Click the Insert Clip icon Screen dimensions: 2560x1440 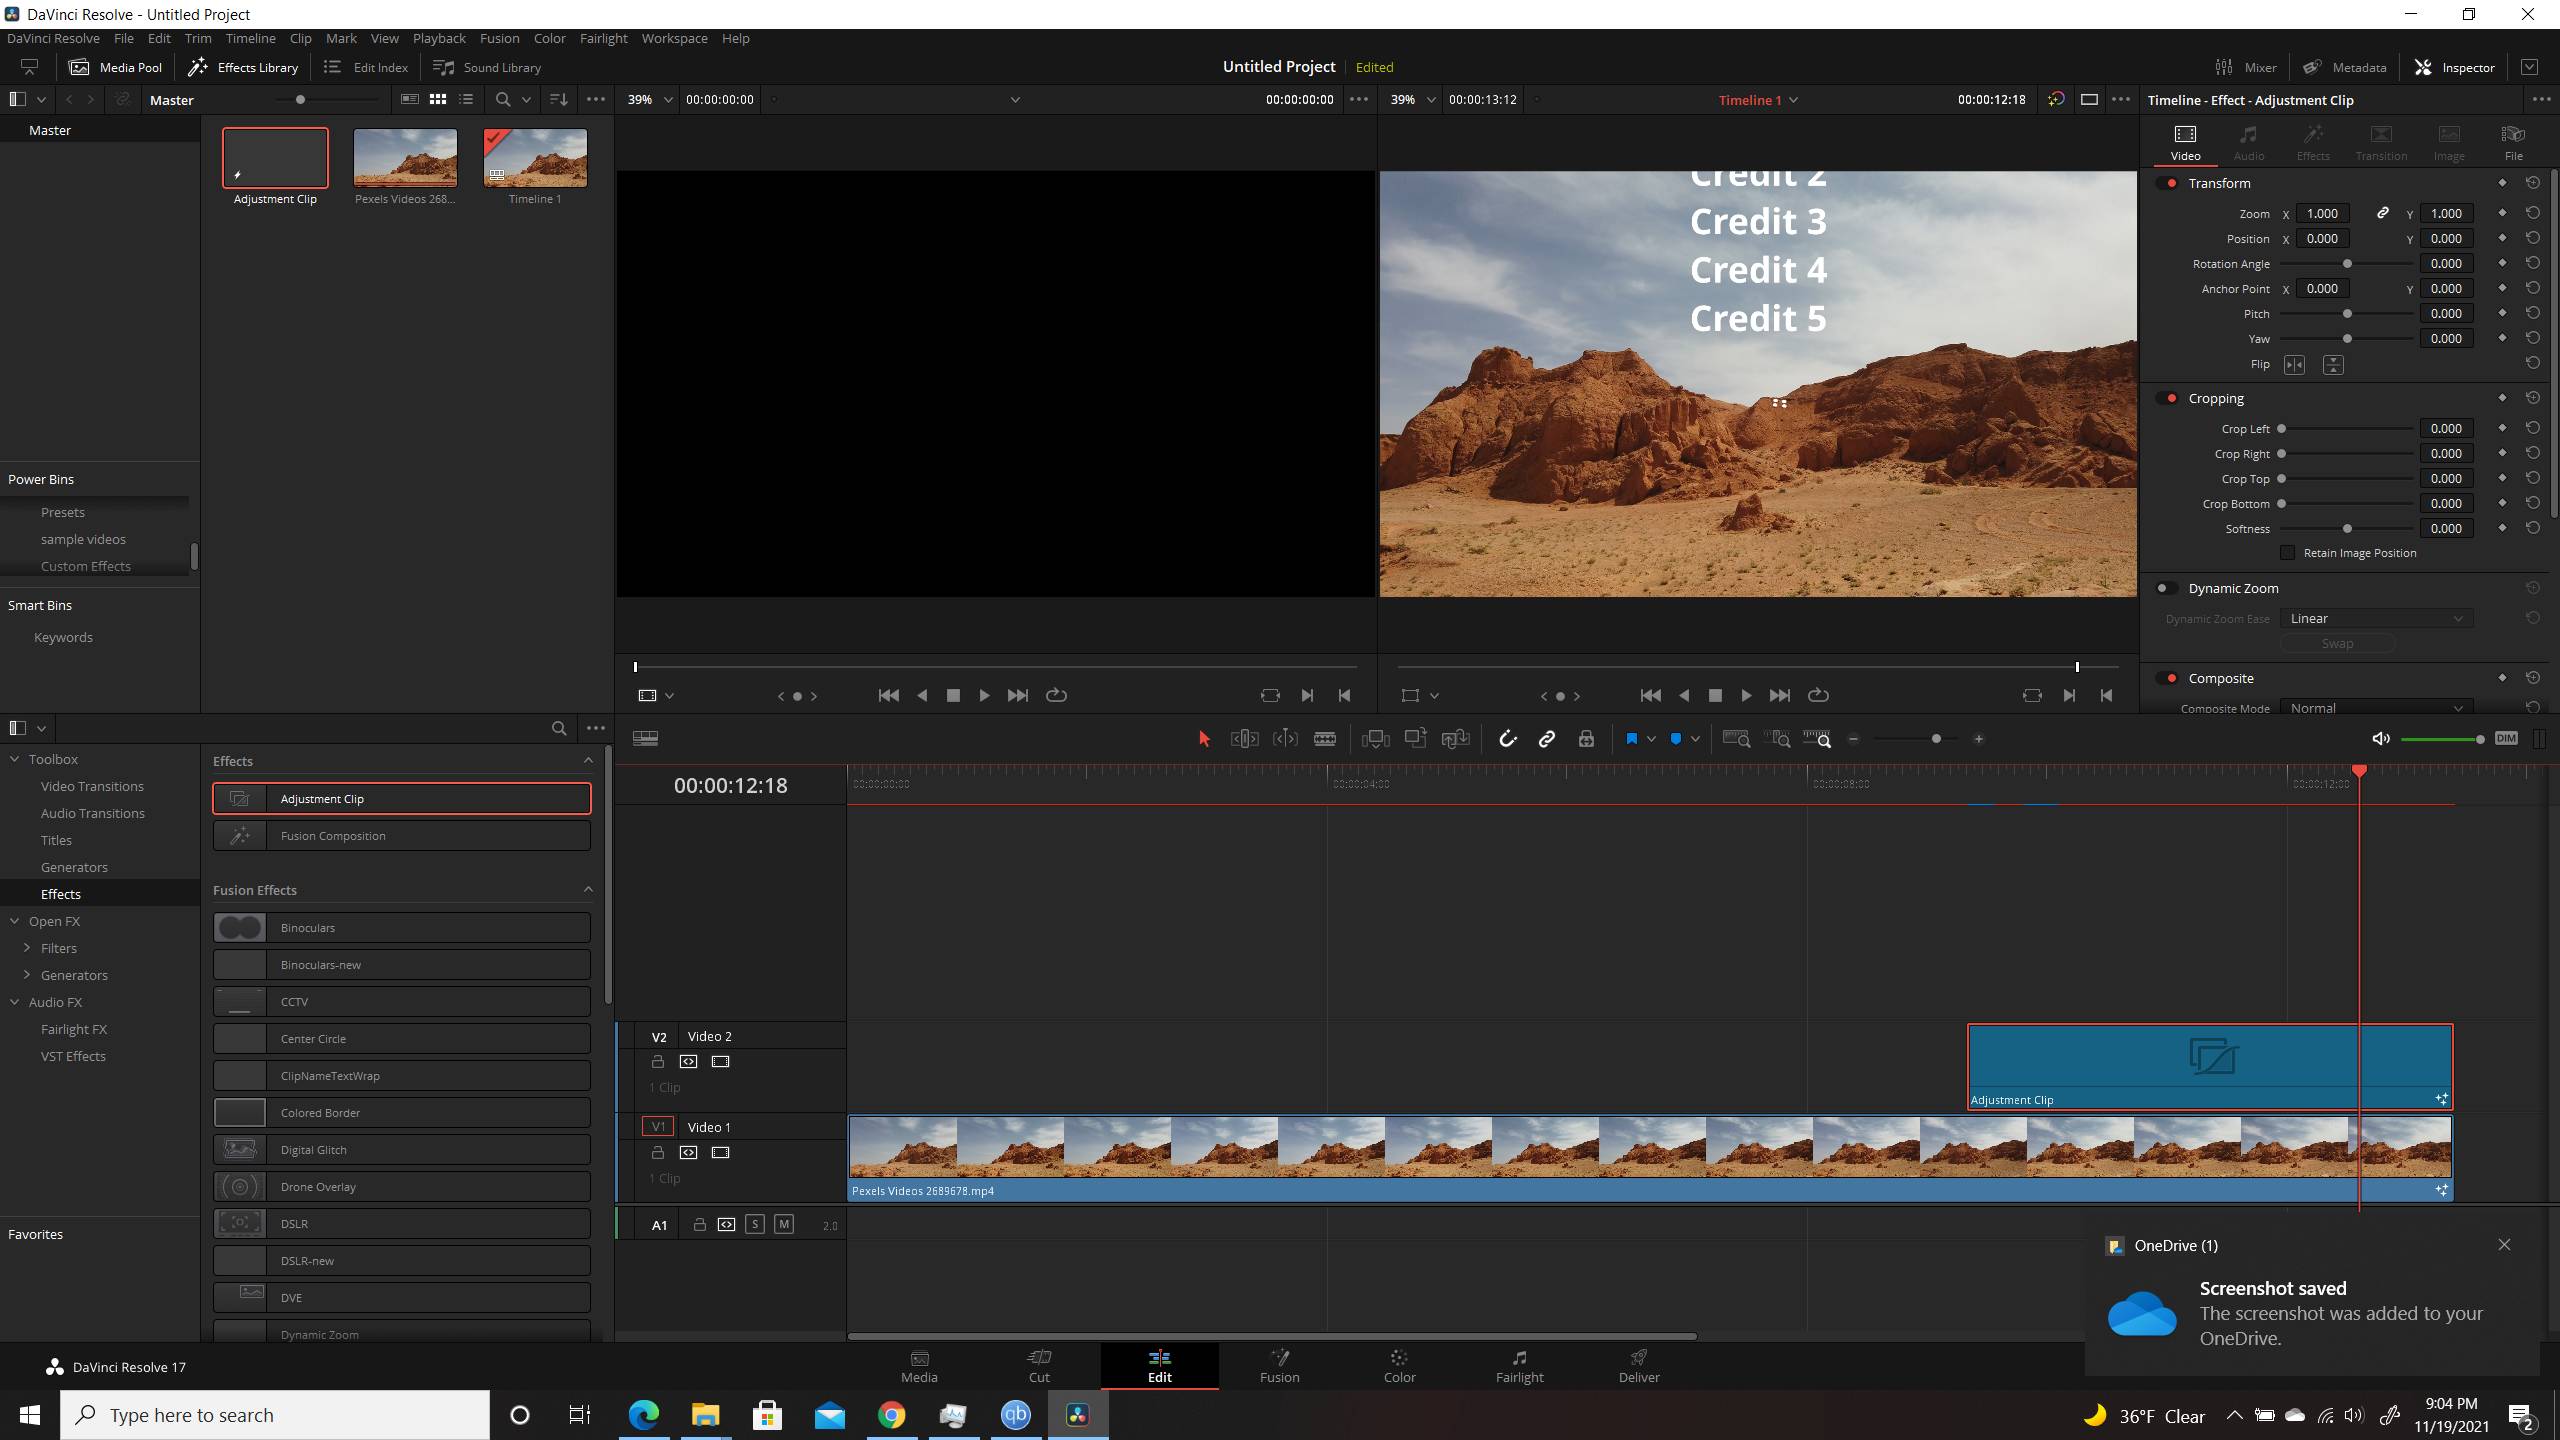(1376, 739)
